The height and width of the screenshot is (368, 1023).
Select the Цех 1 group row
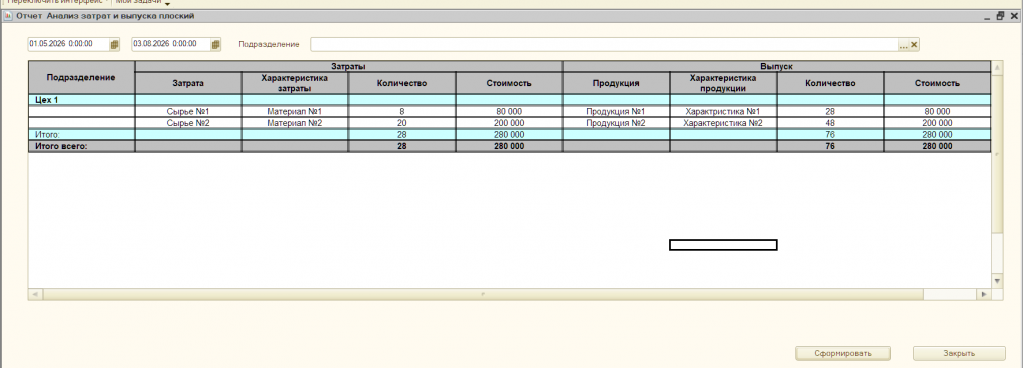point(509,100)
